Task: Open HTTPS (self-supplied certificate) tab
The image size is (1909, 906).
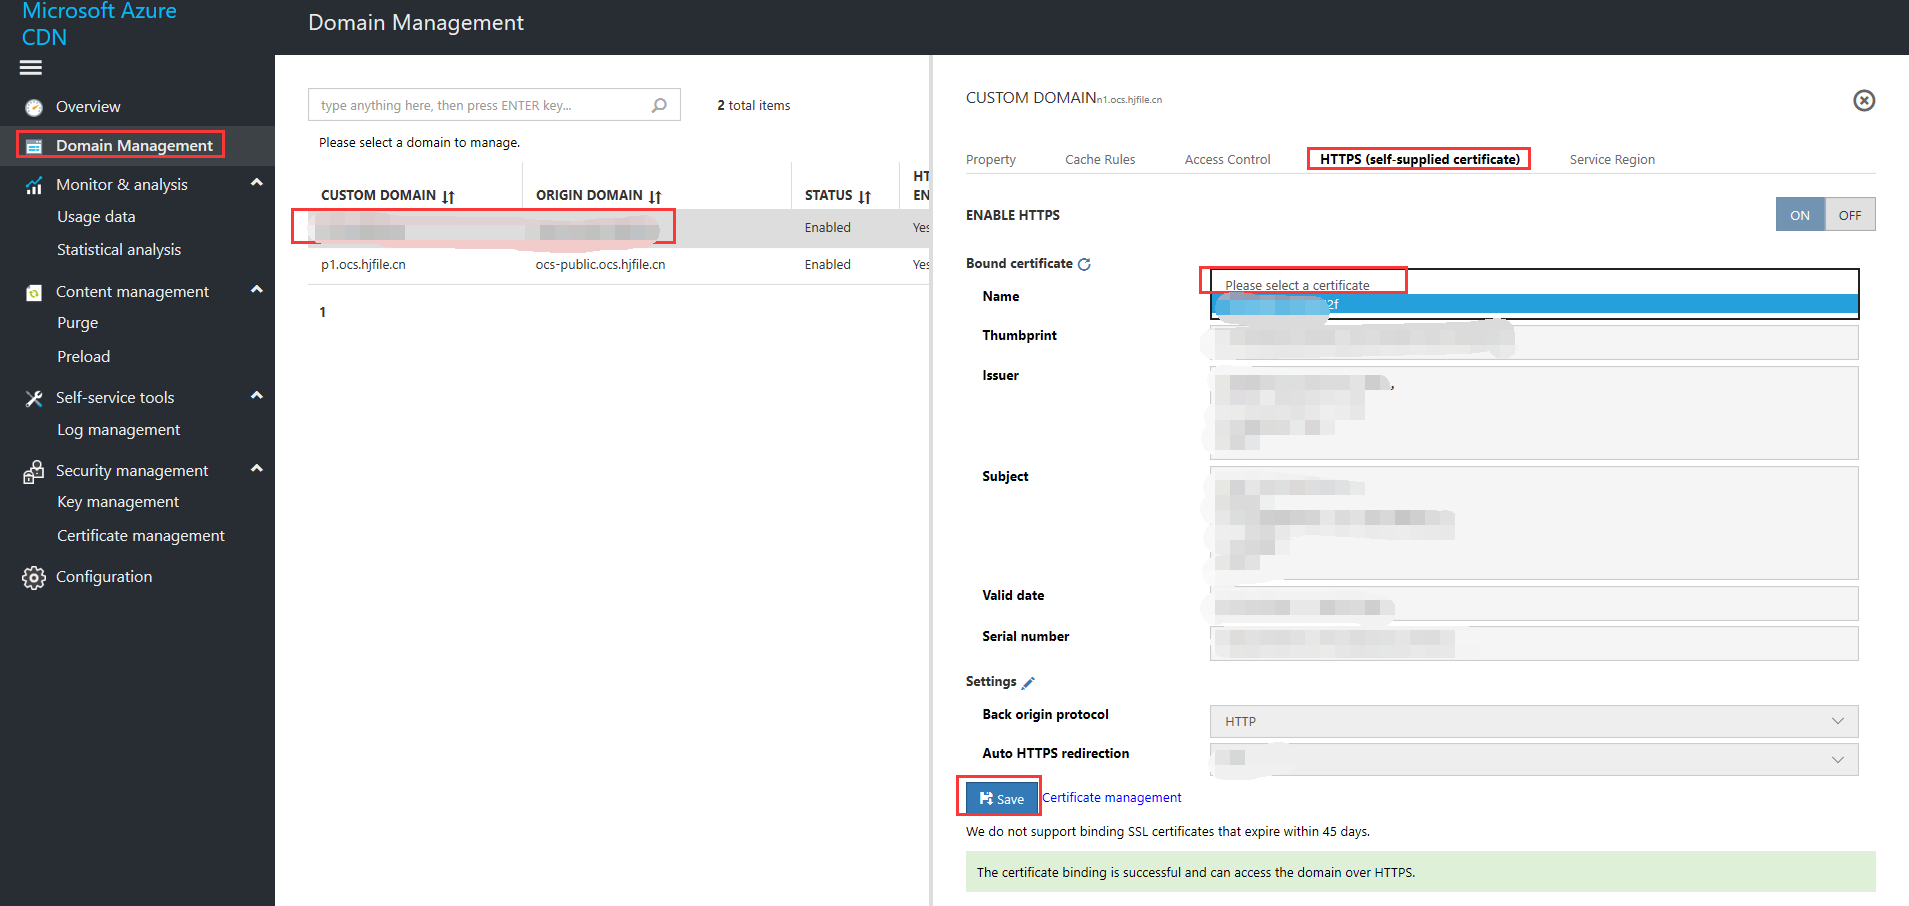Action: (1419, 160)
